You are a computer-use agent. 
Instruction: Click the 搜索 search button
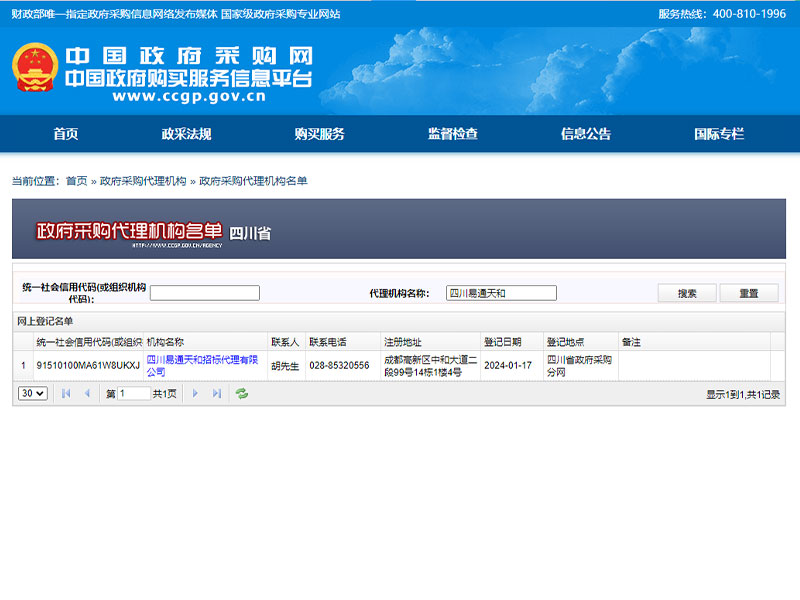pos(687,292)
